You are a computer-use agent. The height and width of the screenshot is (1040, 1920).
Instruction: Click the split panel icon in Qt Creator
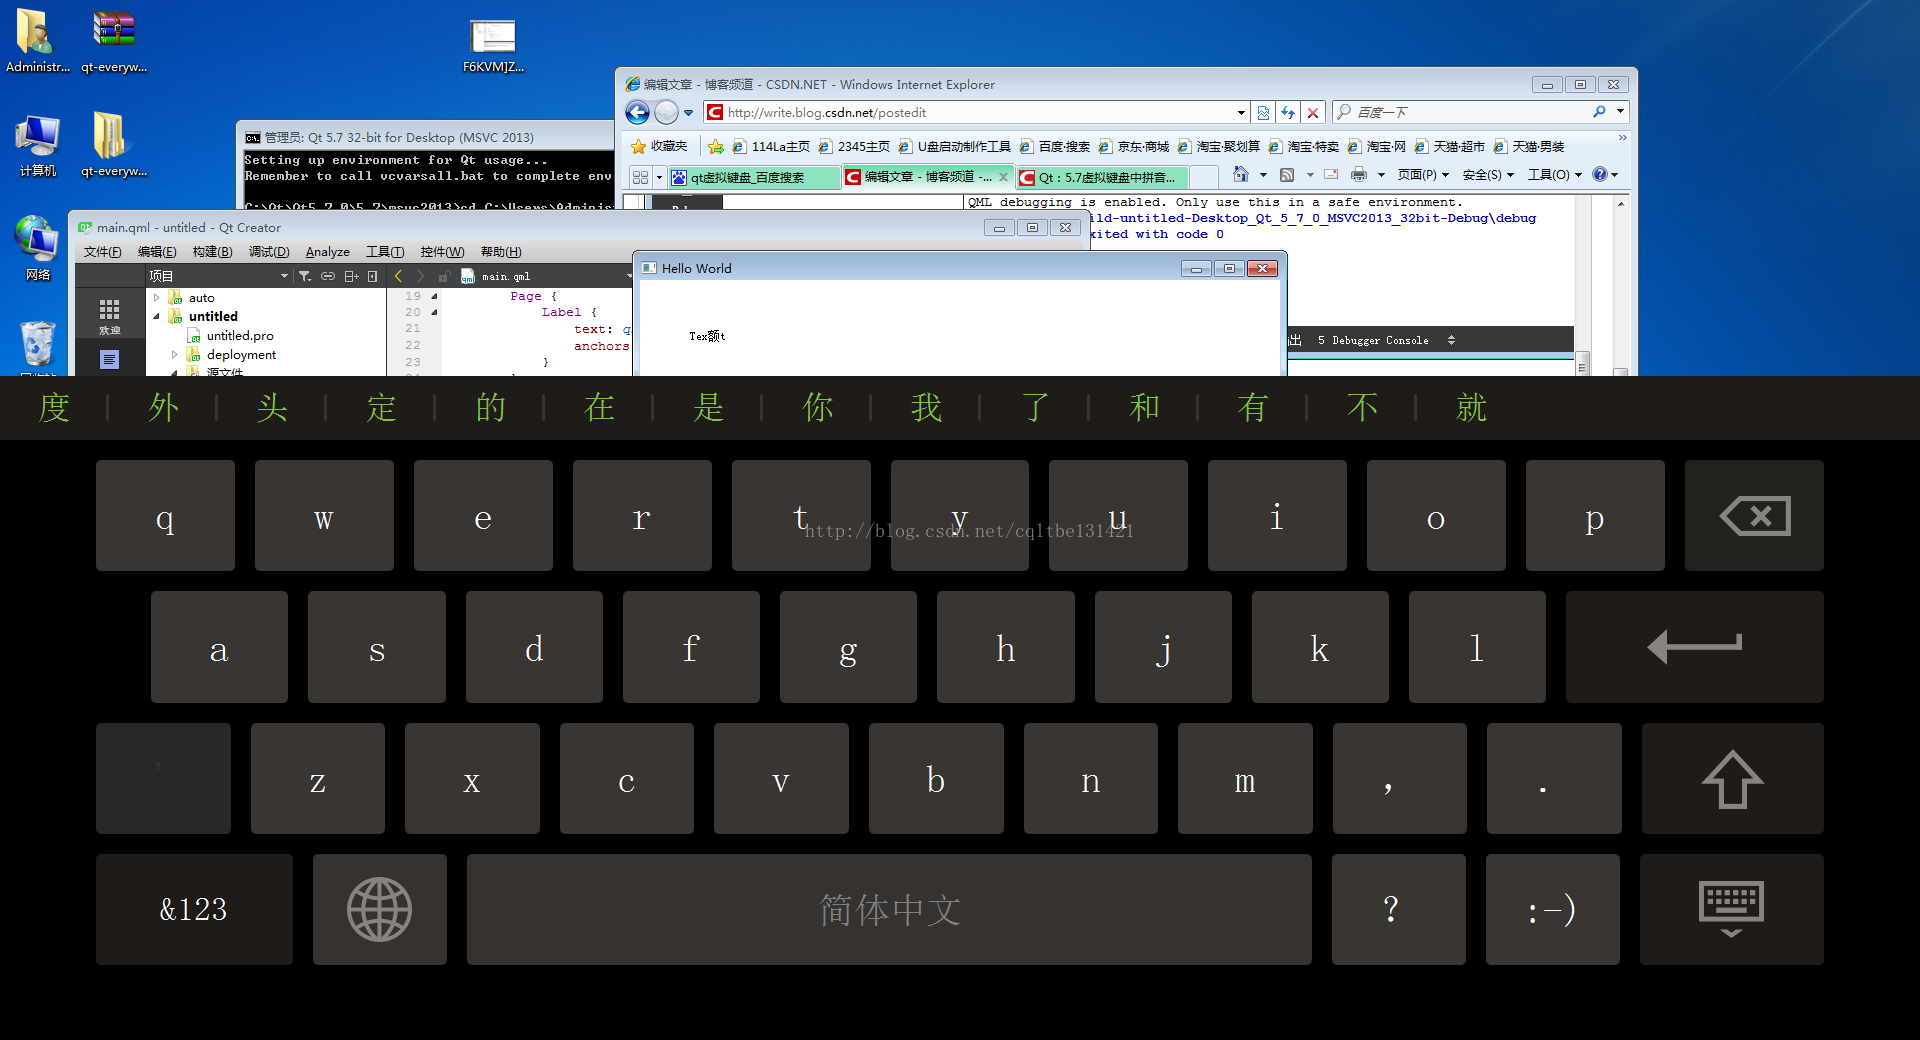click(x=350, y=276)
